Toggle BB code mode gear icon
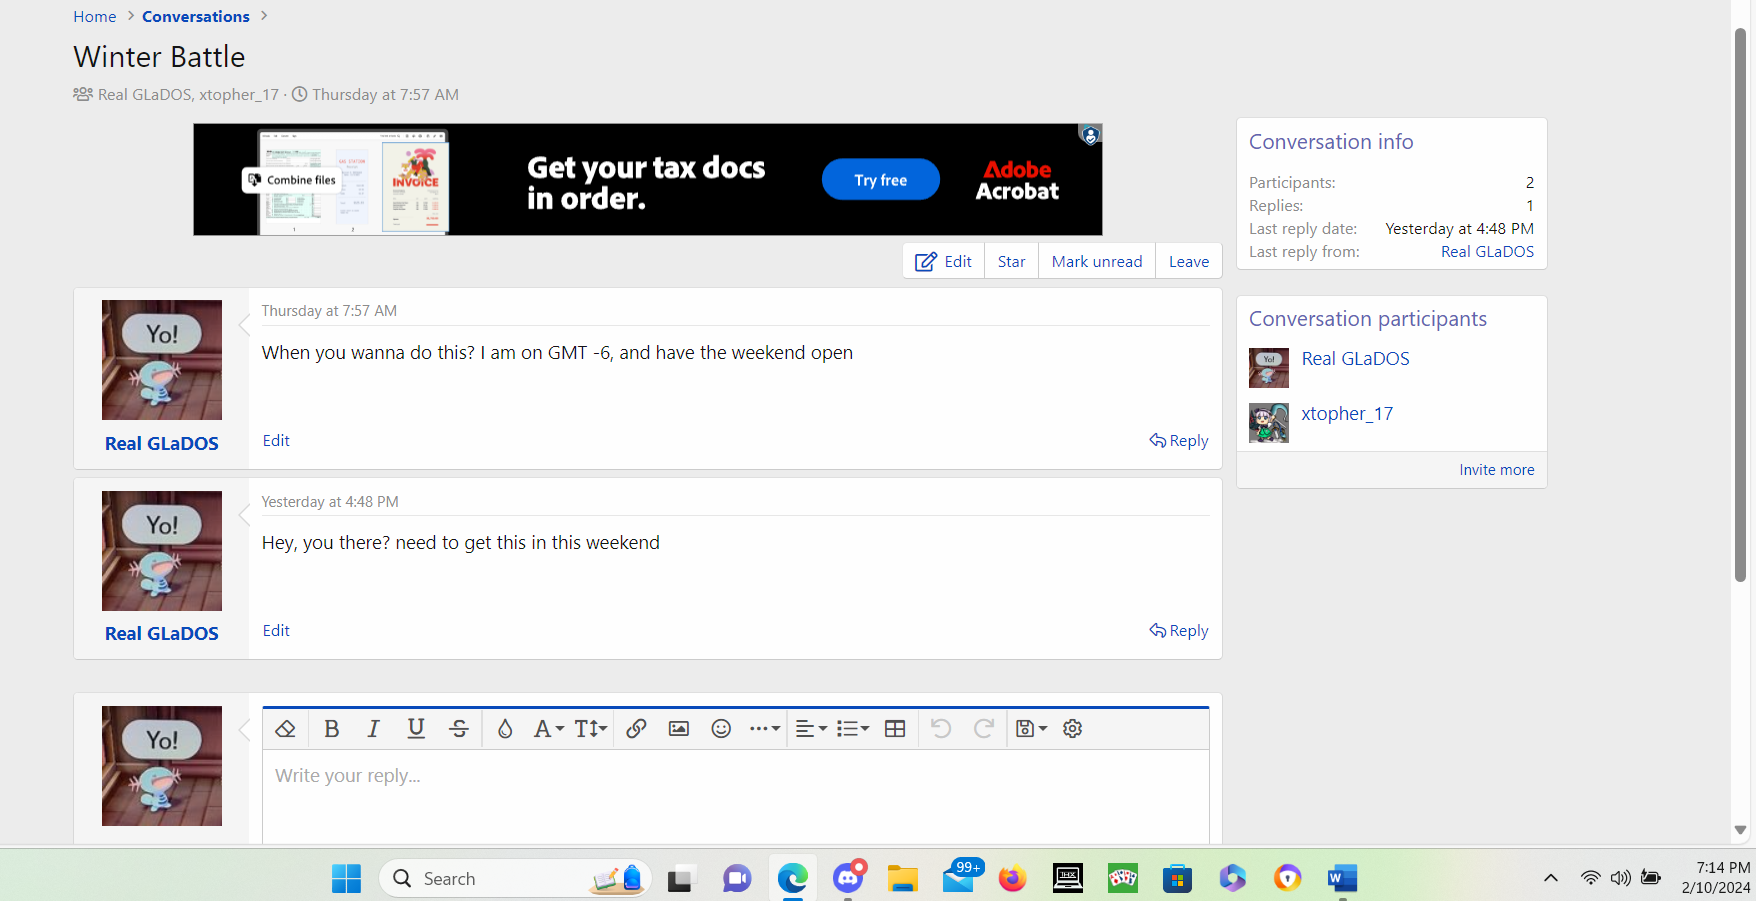This screenshot has width=1756, height=901. tap(1073, 729)
